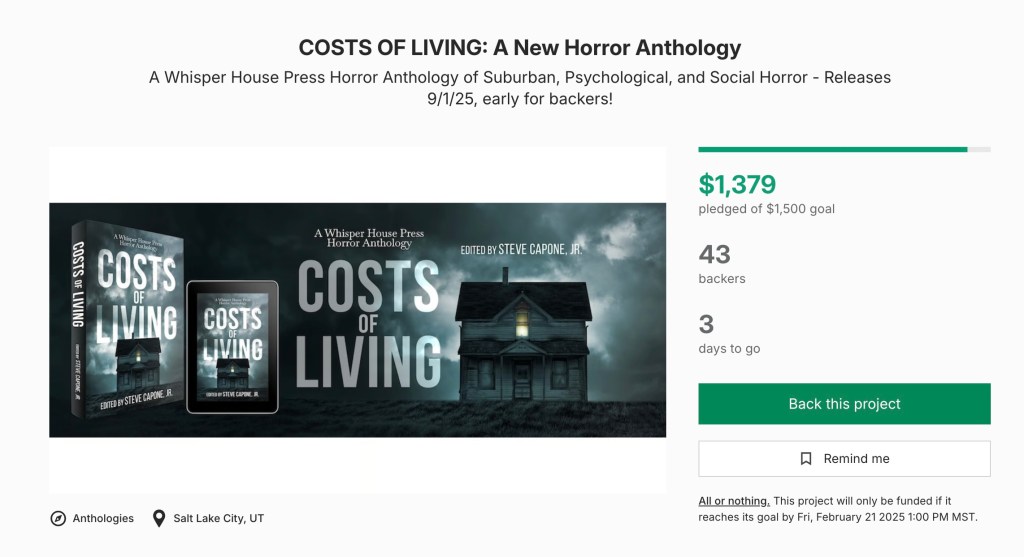Open the All or nothing link
This screenshot has width=1024, height=557.
734,501
